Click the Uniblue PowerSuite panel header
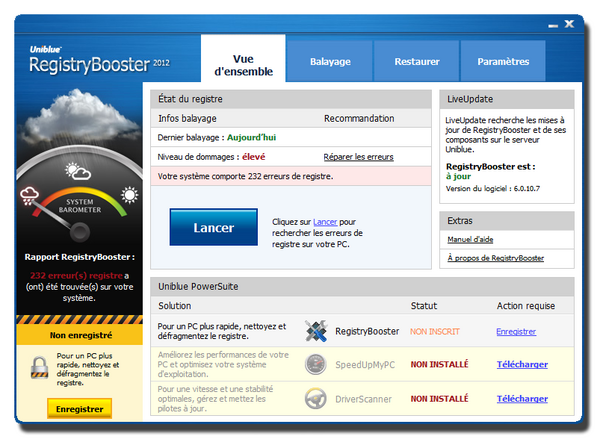This screenshot has width=600, height=445. [362, 286]
